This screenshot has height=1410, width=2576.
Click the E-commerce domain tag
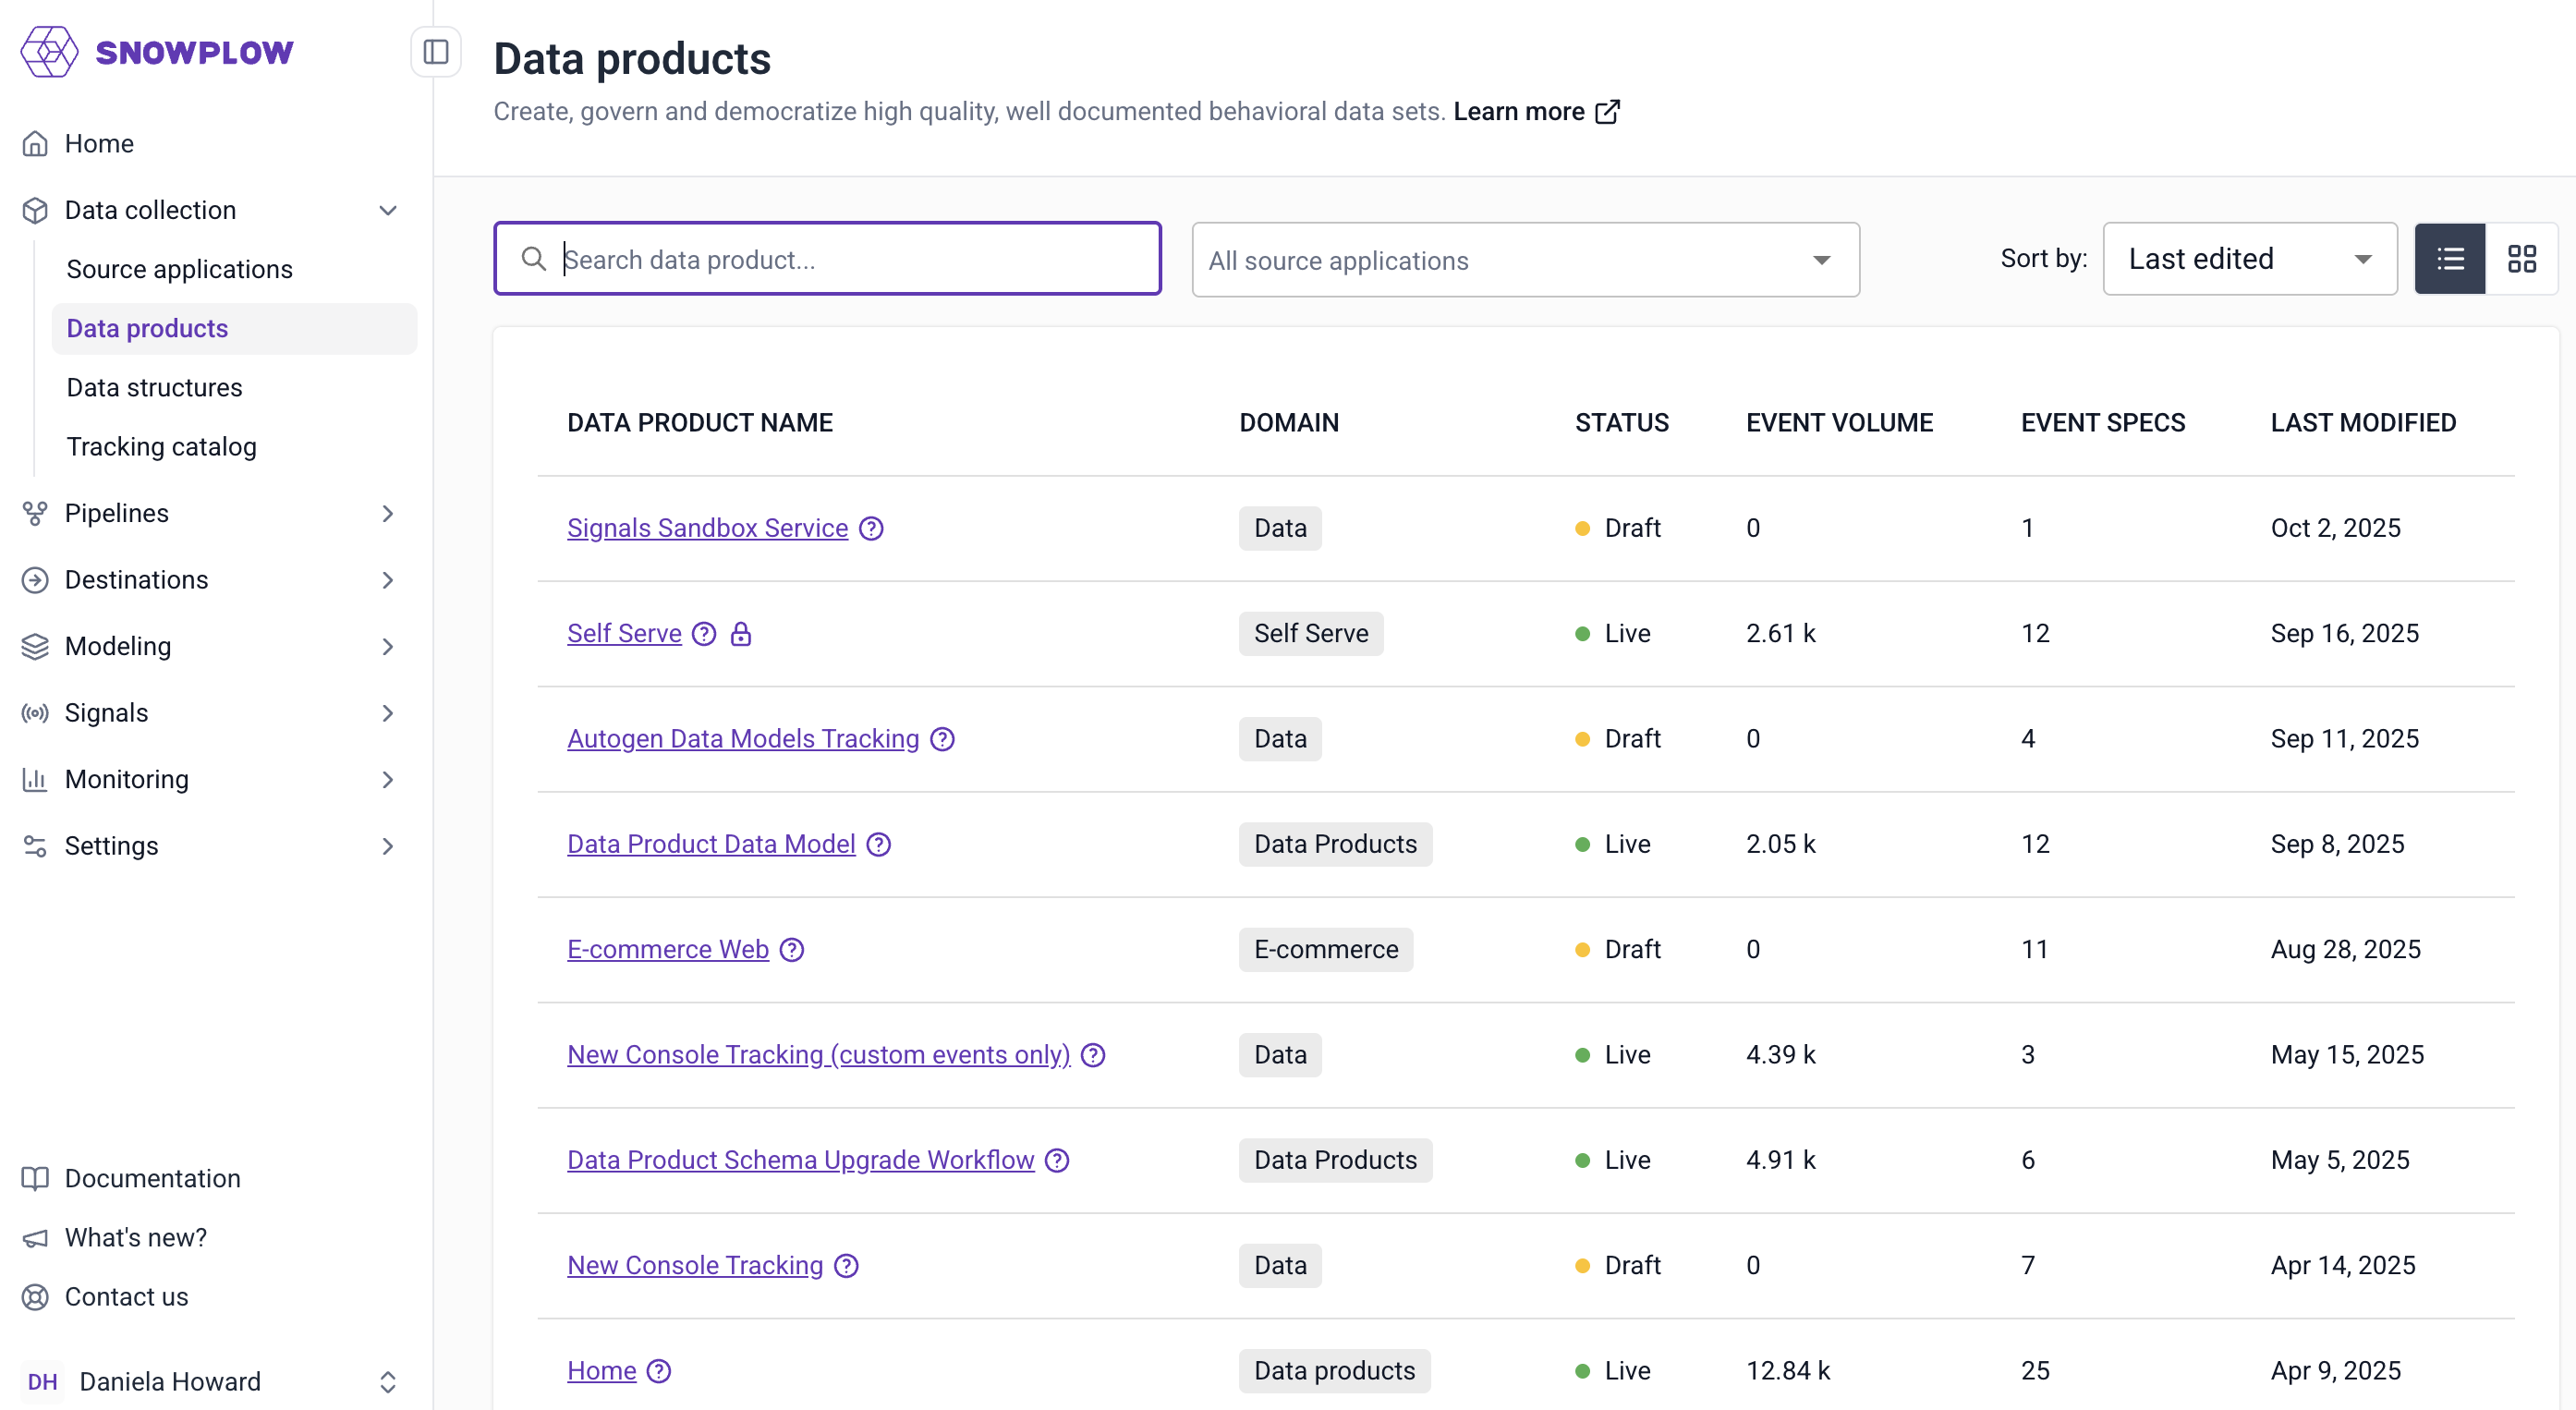tap(1326, 949)
